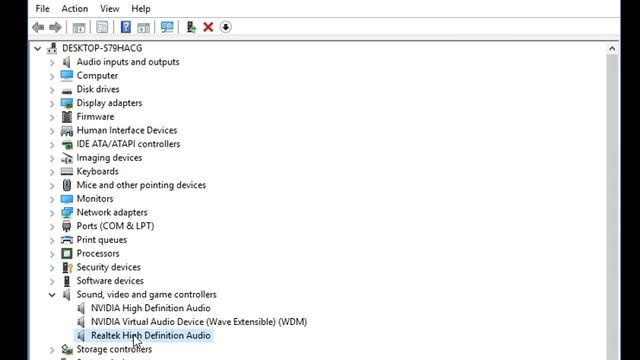Click the Ports (COM & LPT) plug icon
The width and height of the screenshot is (640, 360).
67,226
